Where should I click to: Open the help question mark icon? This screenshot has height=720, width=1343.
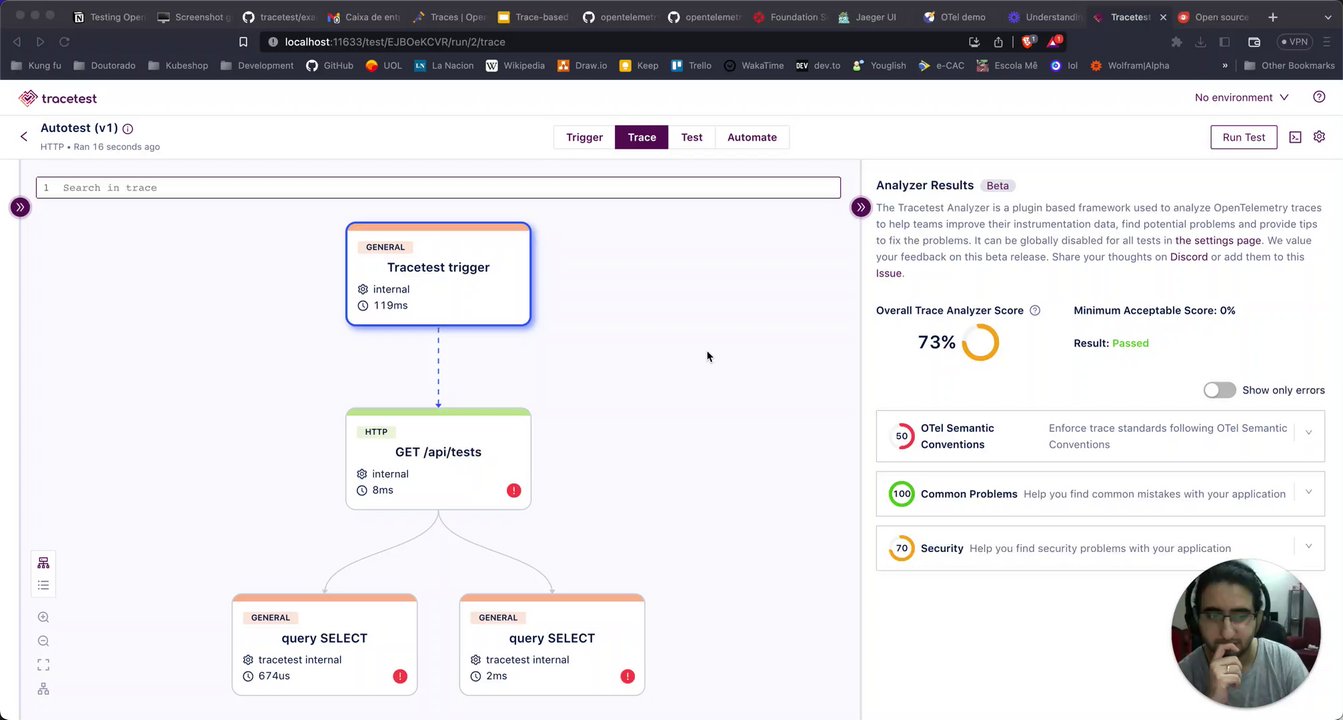tap(1319, 97)
